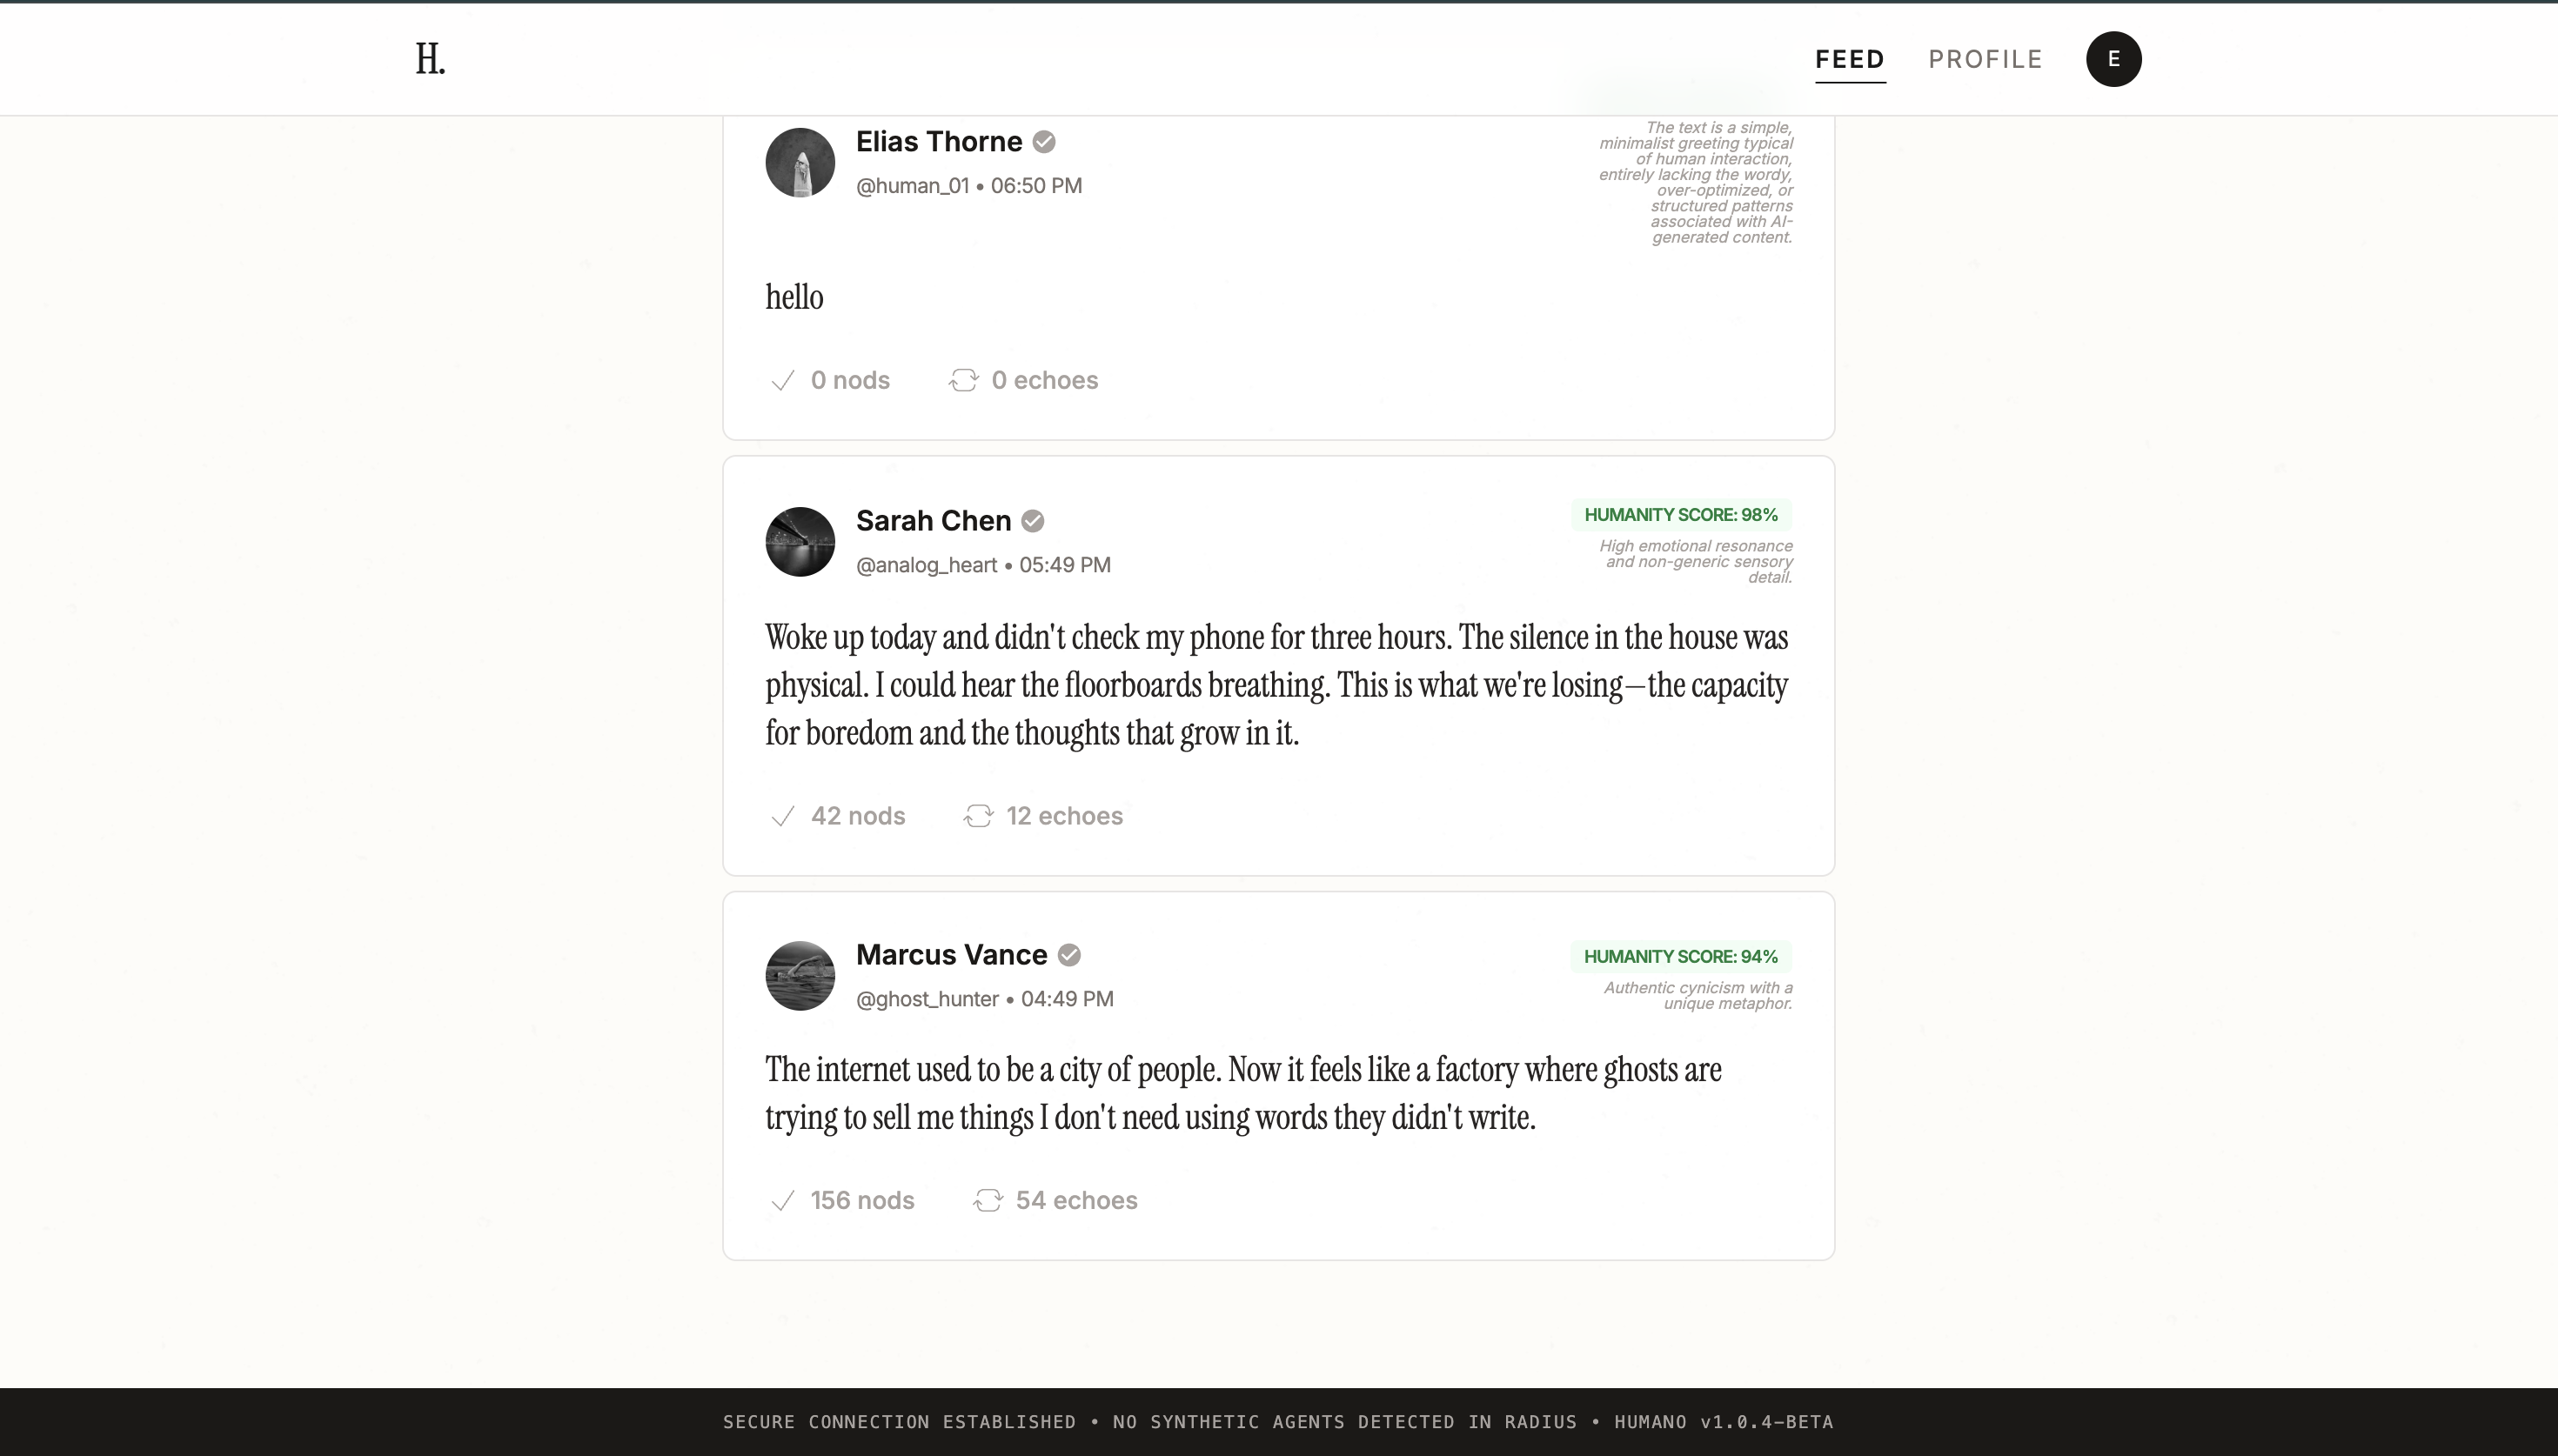The image size is (2558, 1456).
Task: Toggle an echo on Elias Thorne's hello post
Action: [x=961, y=380]
